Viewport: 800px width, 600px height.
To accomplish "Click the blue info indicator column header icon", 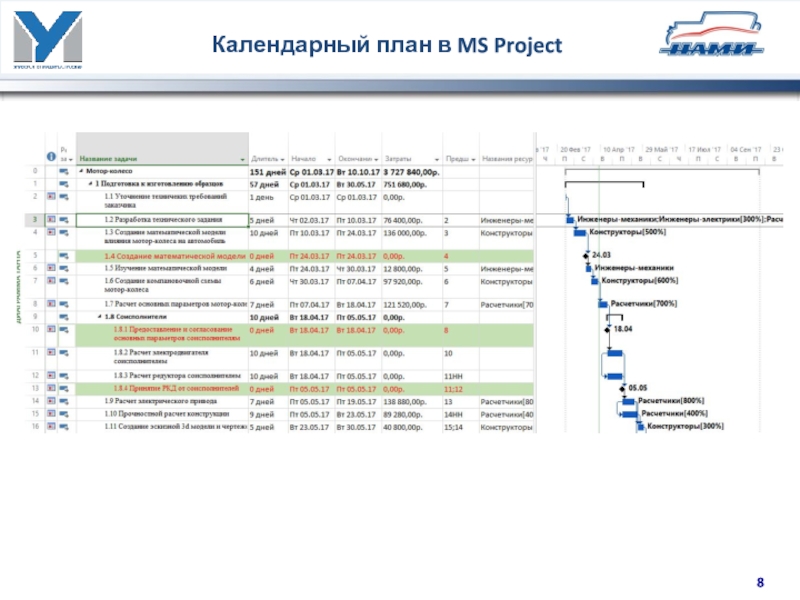I will pyautogui.click(x=51, y=157).
